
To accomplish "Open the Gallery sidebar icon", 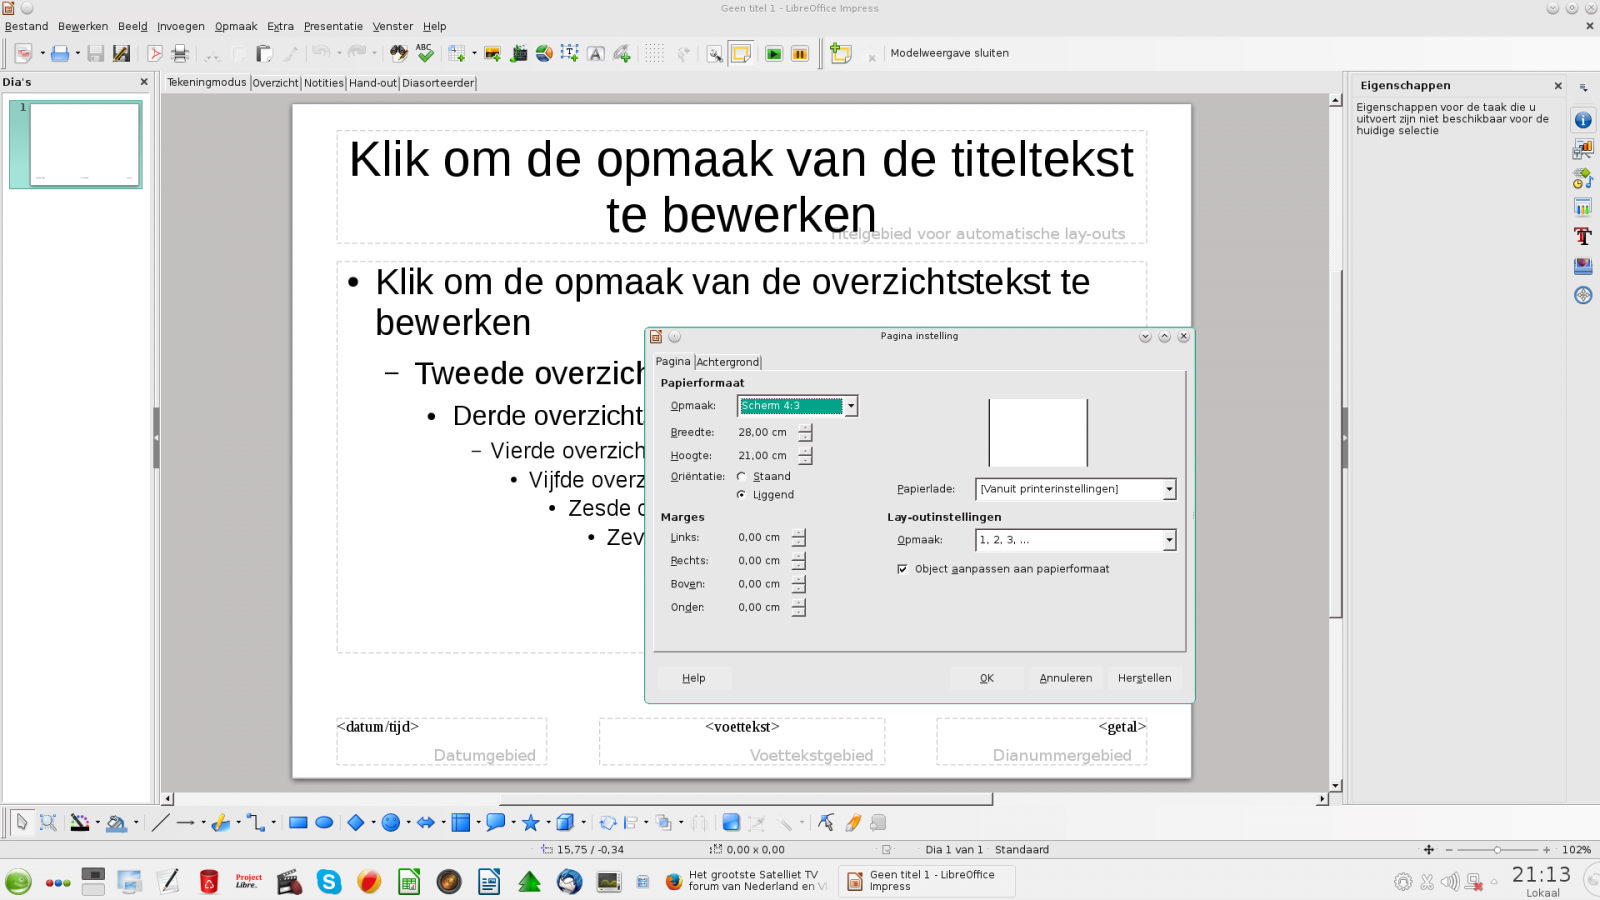I will pos(1583,266).
